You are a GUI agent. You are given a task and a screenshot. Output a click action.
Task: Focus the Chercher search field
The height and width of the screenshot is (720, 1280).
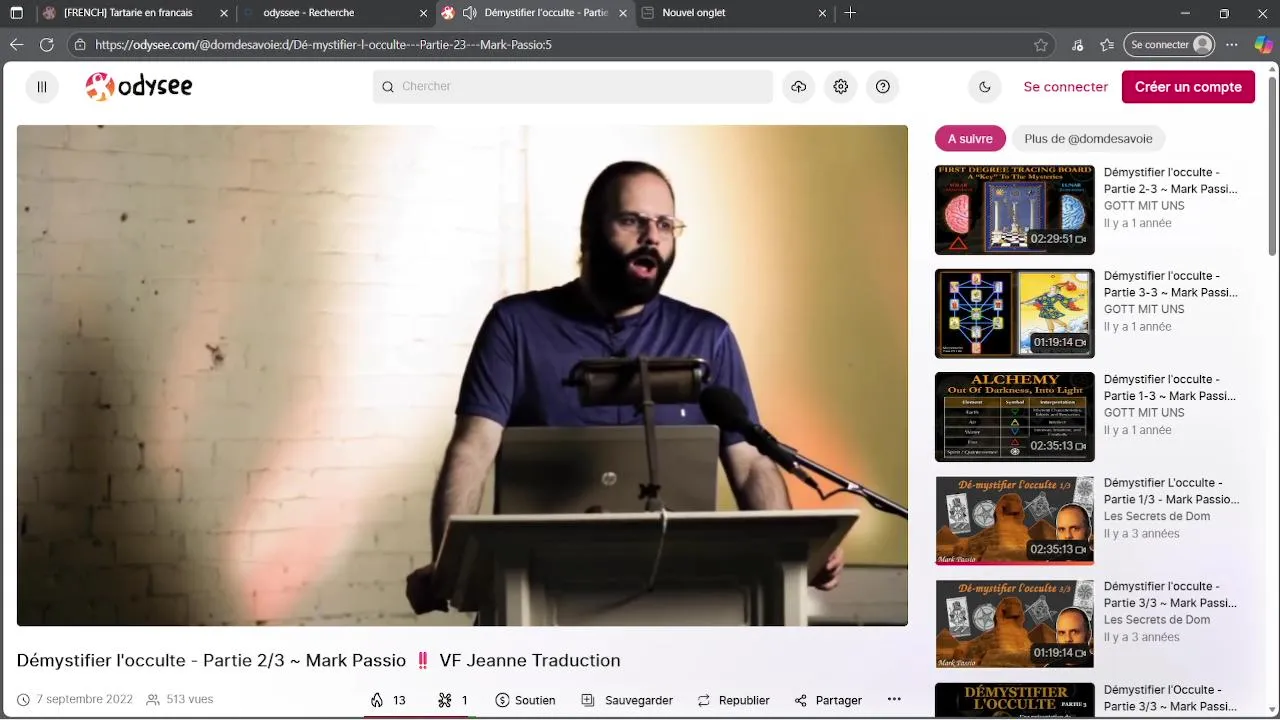(x=573, y=87)
